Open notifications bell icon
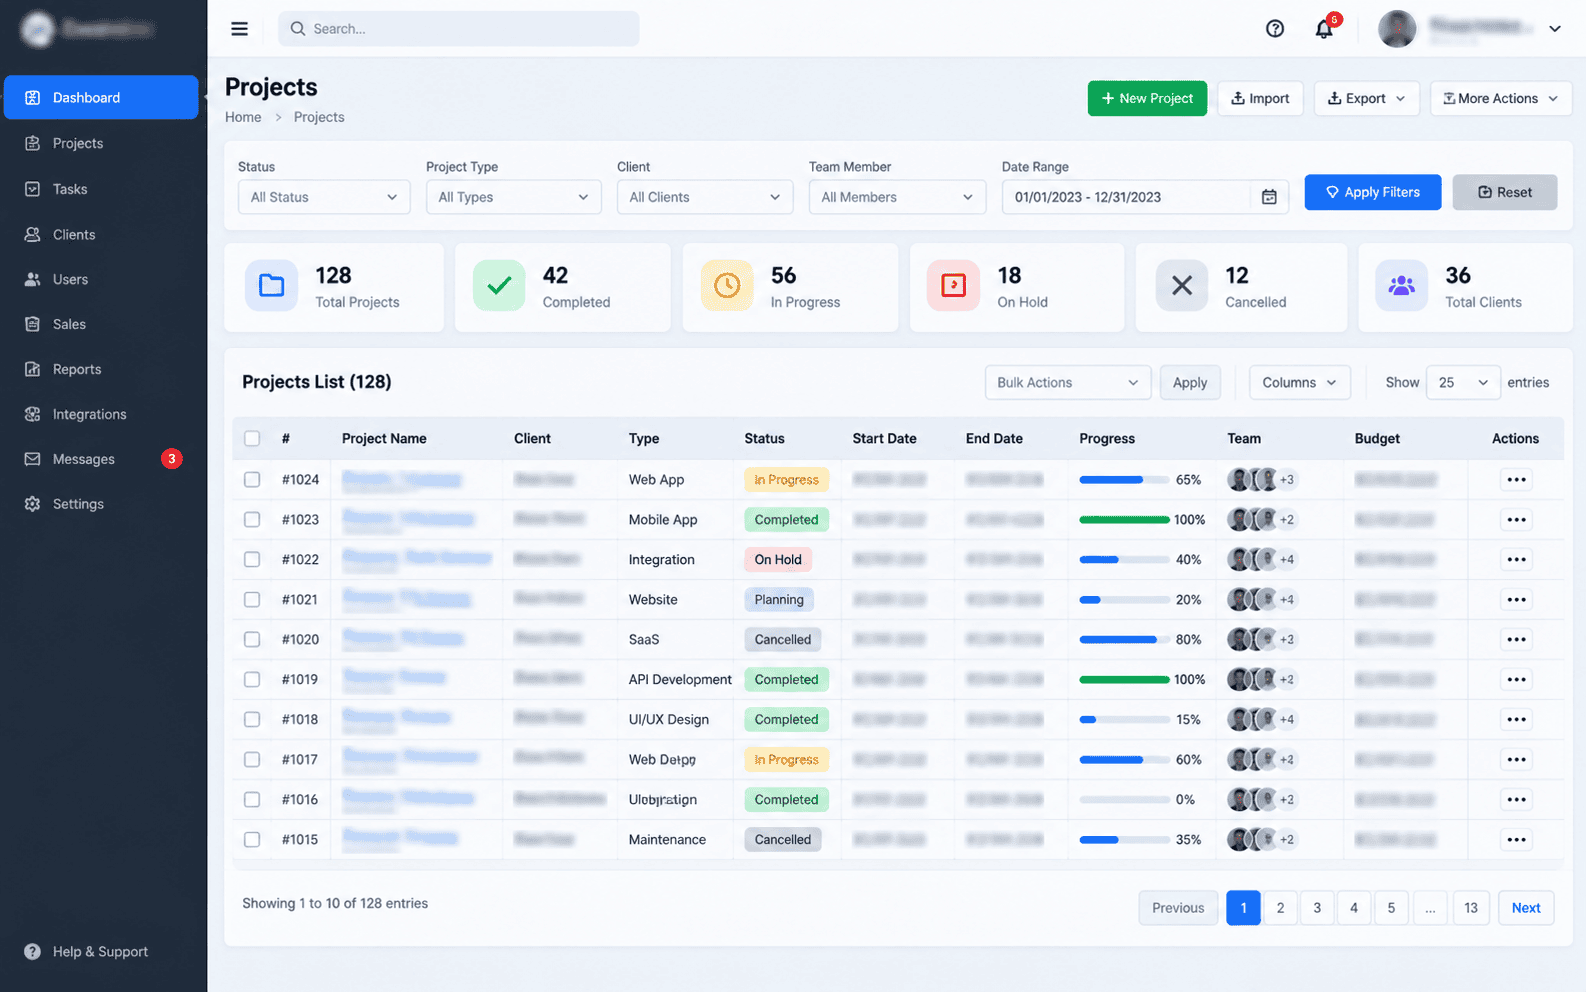 pos(1324,29)
